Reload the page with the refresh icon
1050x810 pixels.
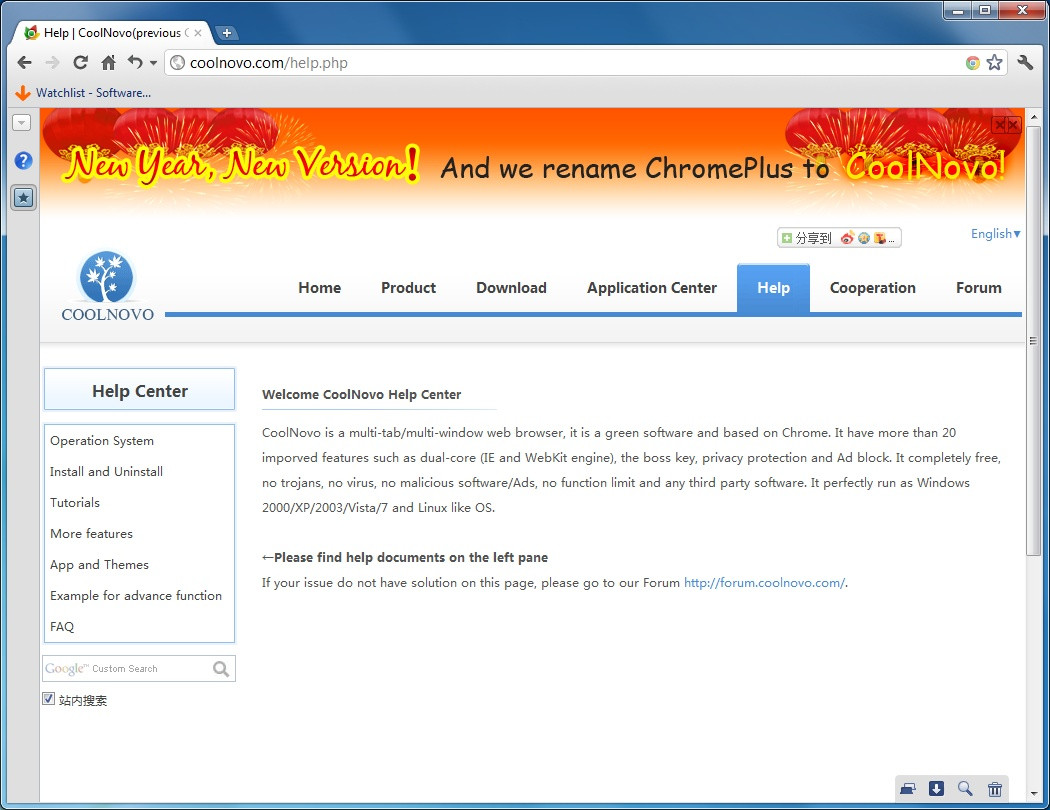pos(80,63)
